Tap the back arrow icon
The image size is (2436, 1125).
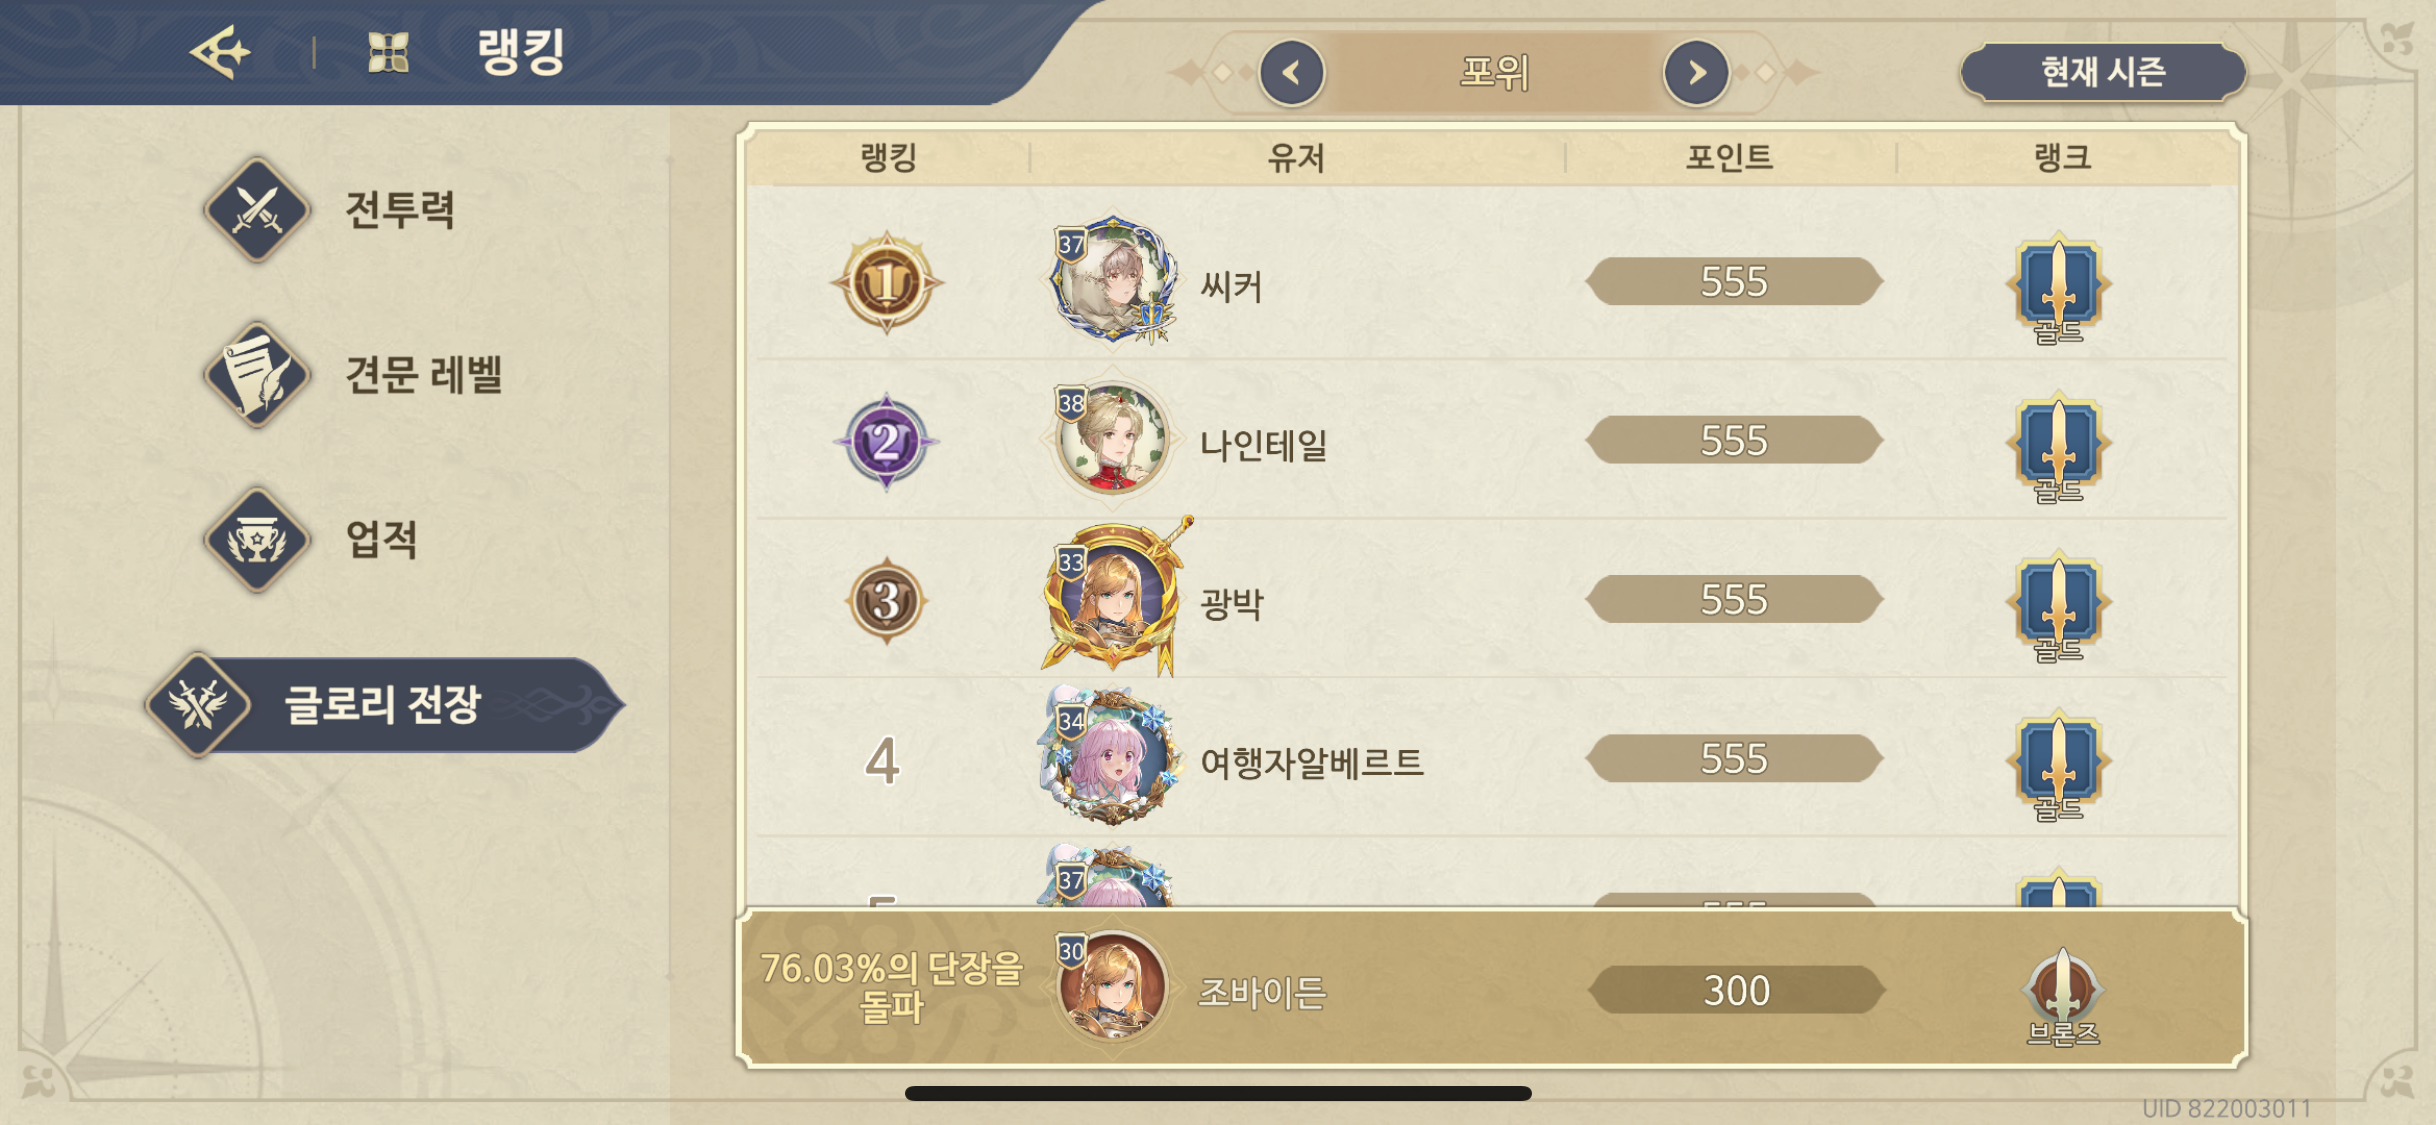pyautogui.click(x=220, y=51)
